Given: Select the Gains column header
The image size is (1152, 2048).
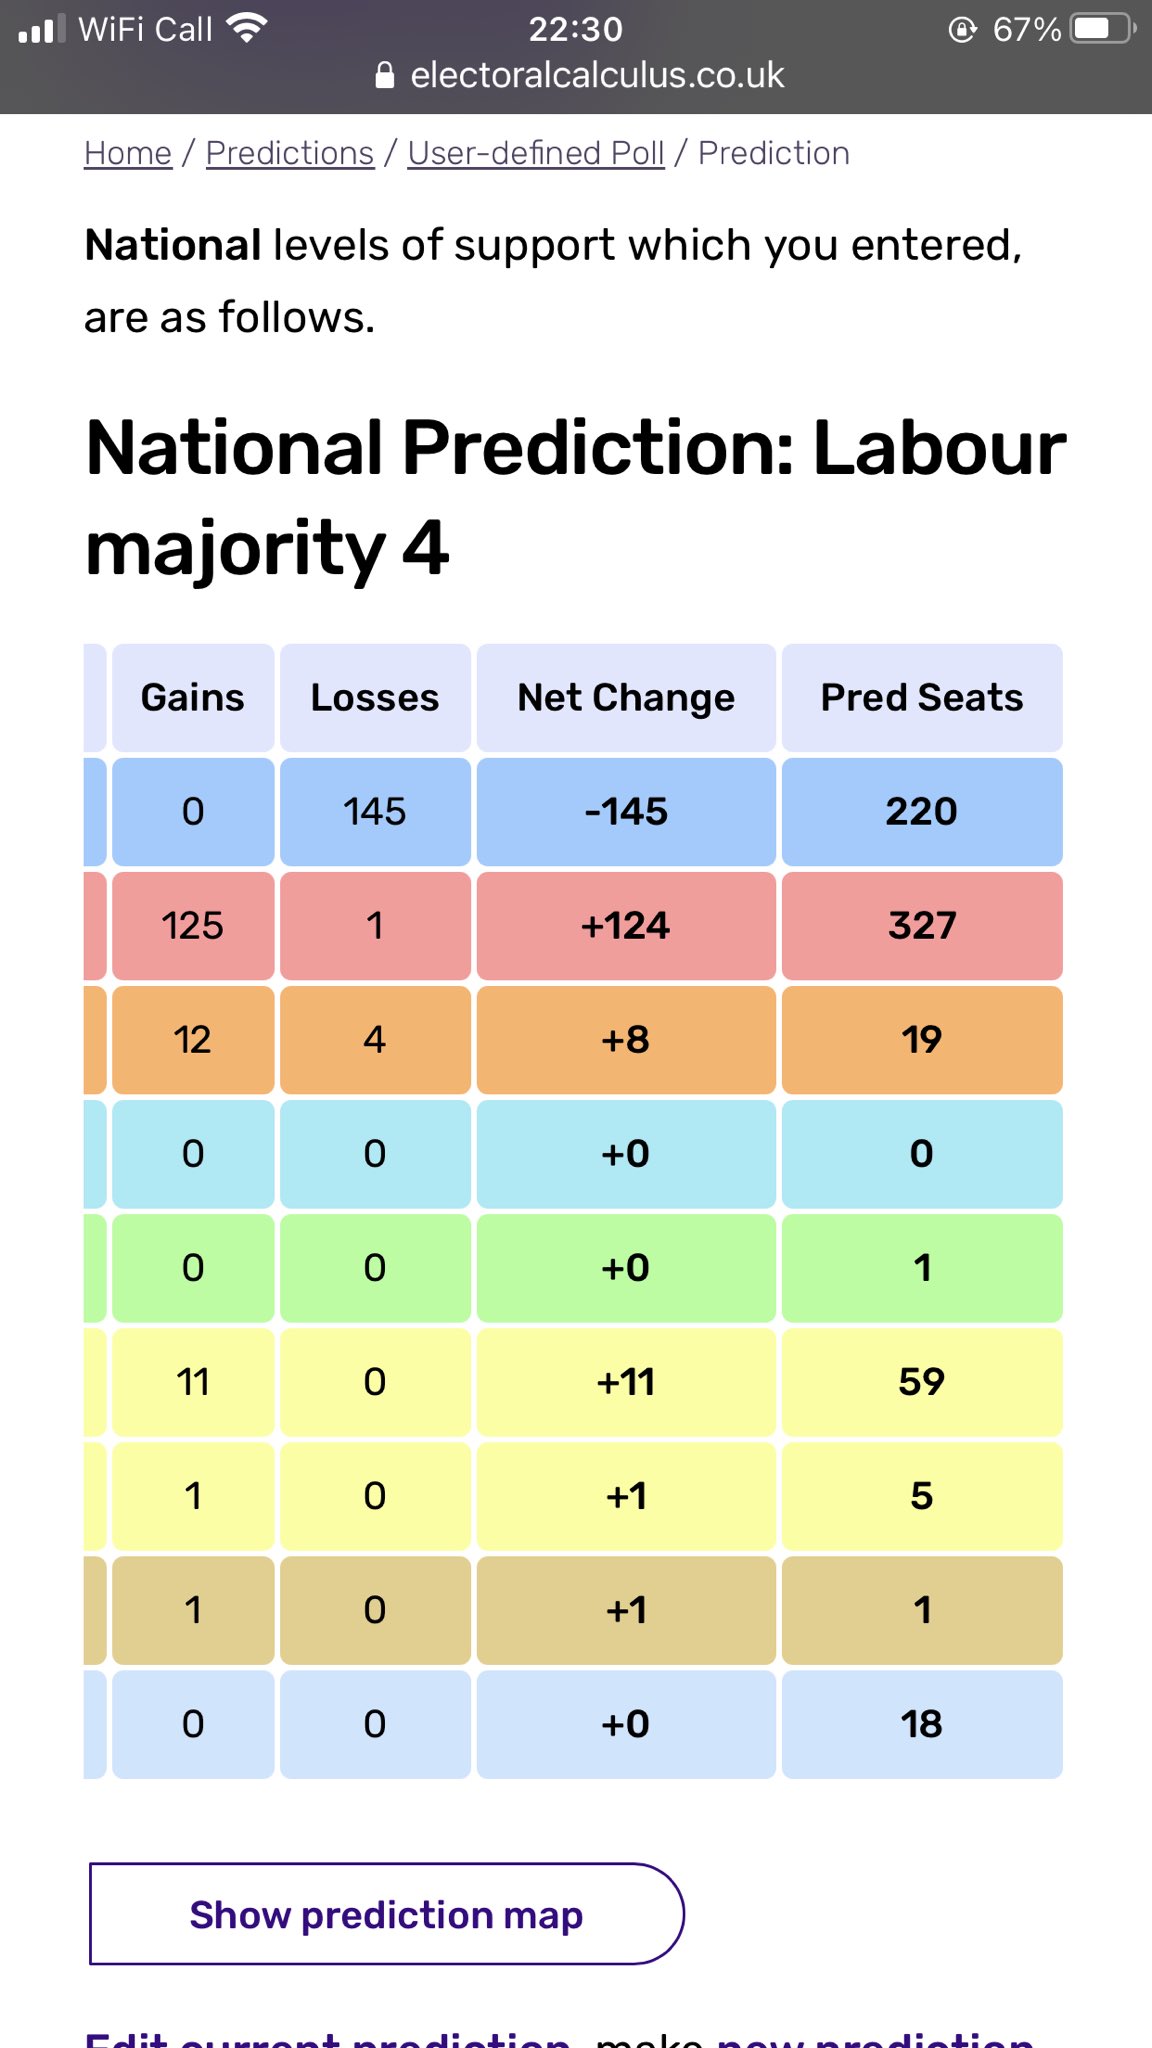Looking at the screenshot, I should (193, 698).
